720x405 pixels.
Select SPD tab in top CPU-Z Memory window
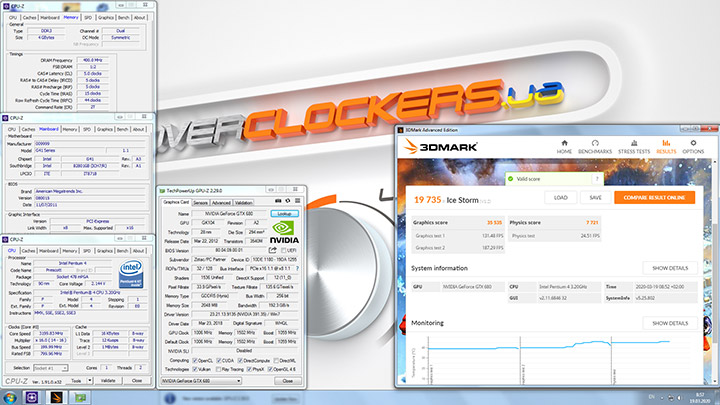point(88,17)
